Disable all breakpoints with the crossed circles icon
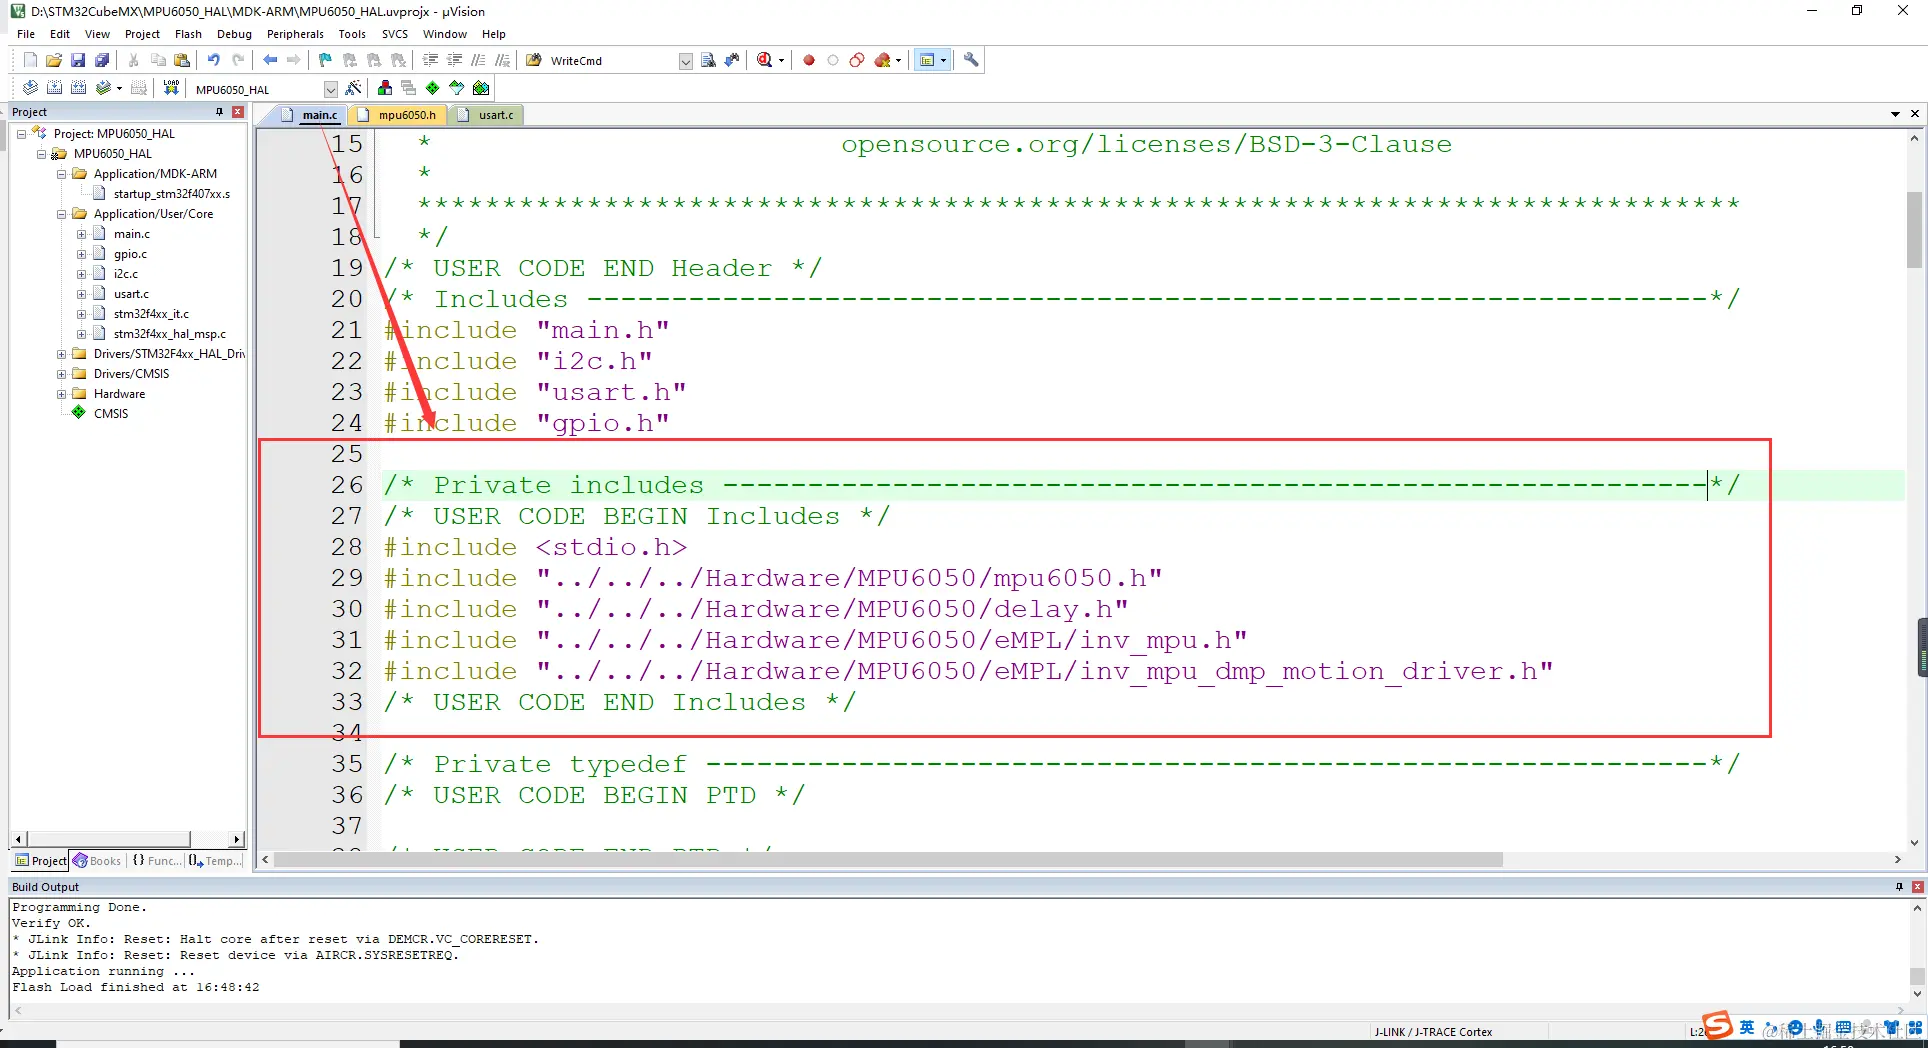 point(857,60)
